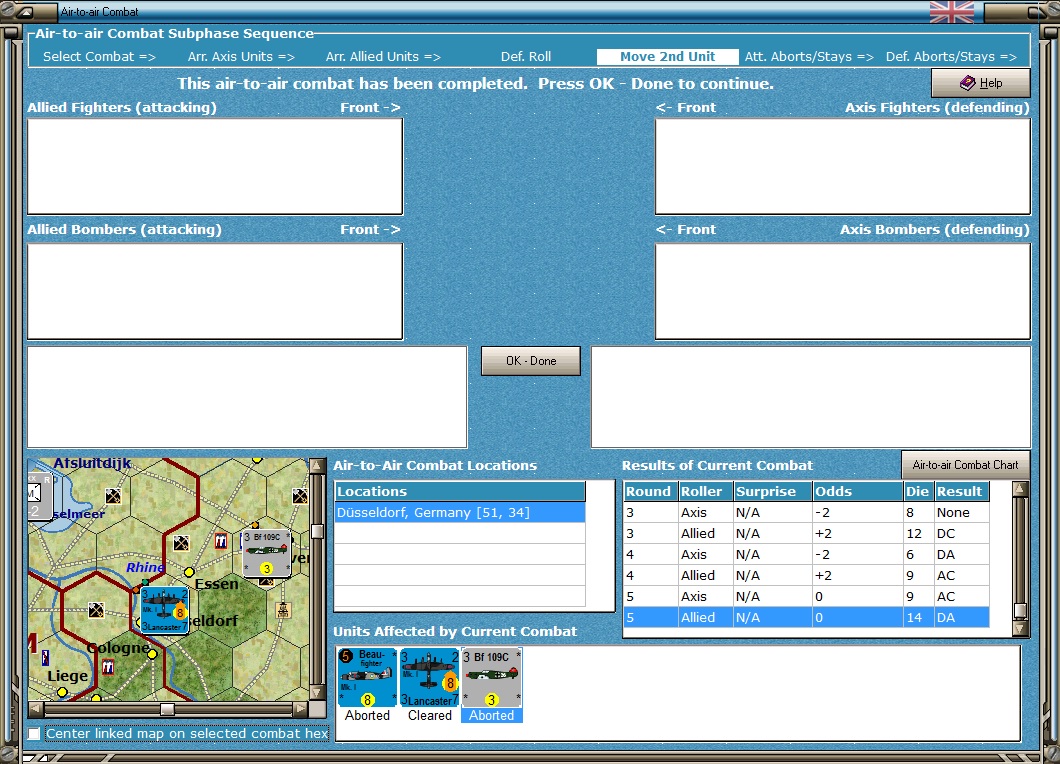Screen dimensions: 1060x764
Task: Click the Axis Fighters (defending) box
Action: (x=843, y=166)
